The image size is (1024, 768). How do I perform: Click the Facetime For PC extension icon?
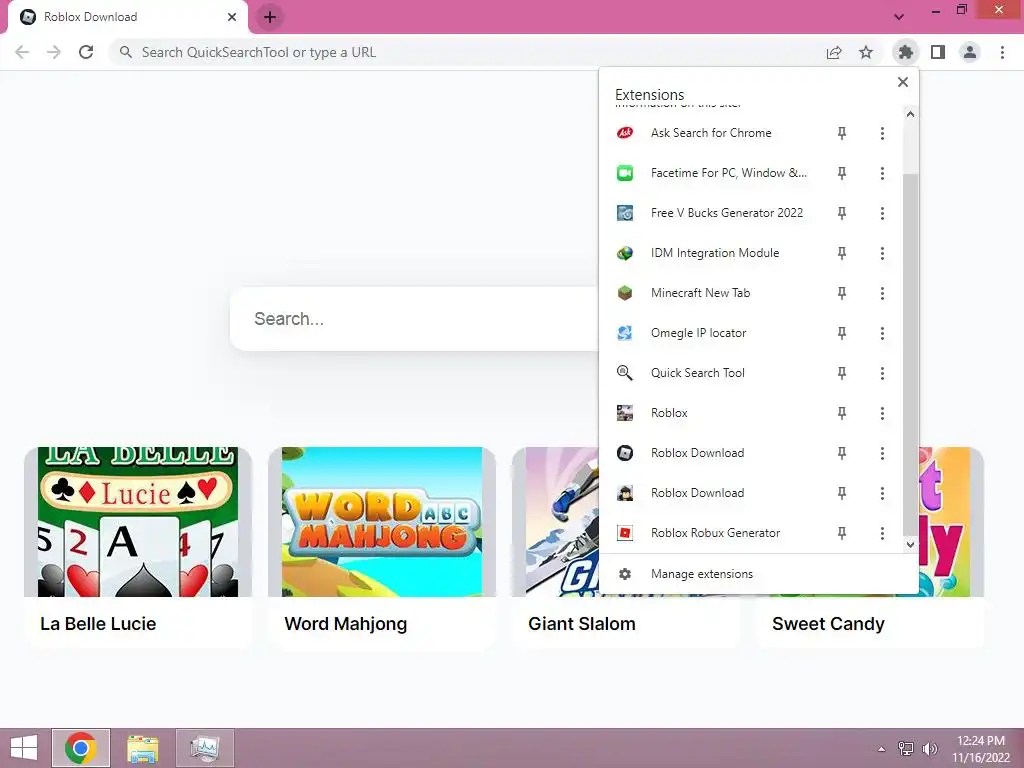625,173
